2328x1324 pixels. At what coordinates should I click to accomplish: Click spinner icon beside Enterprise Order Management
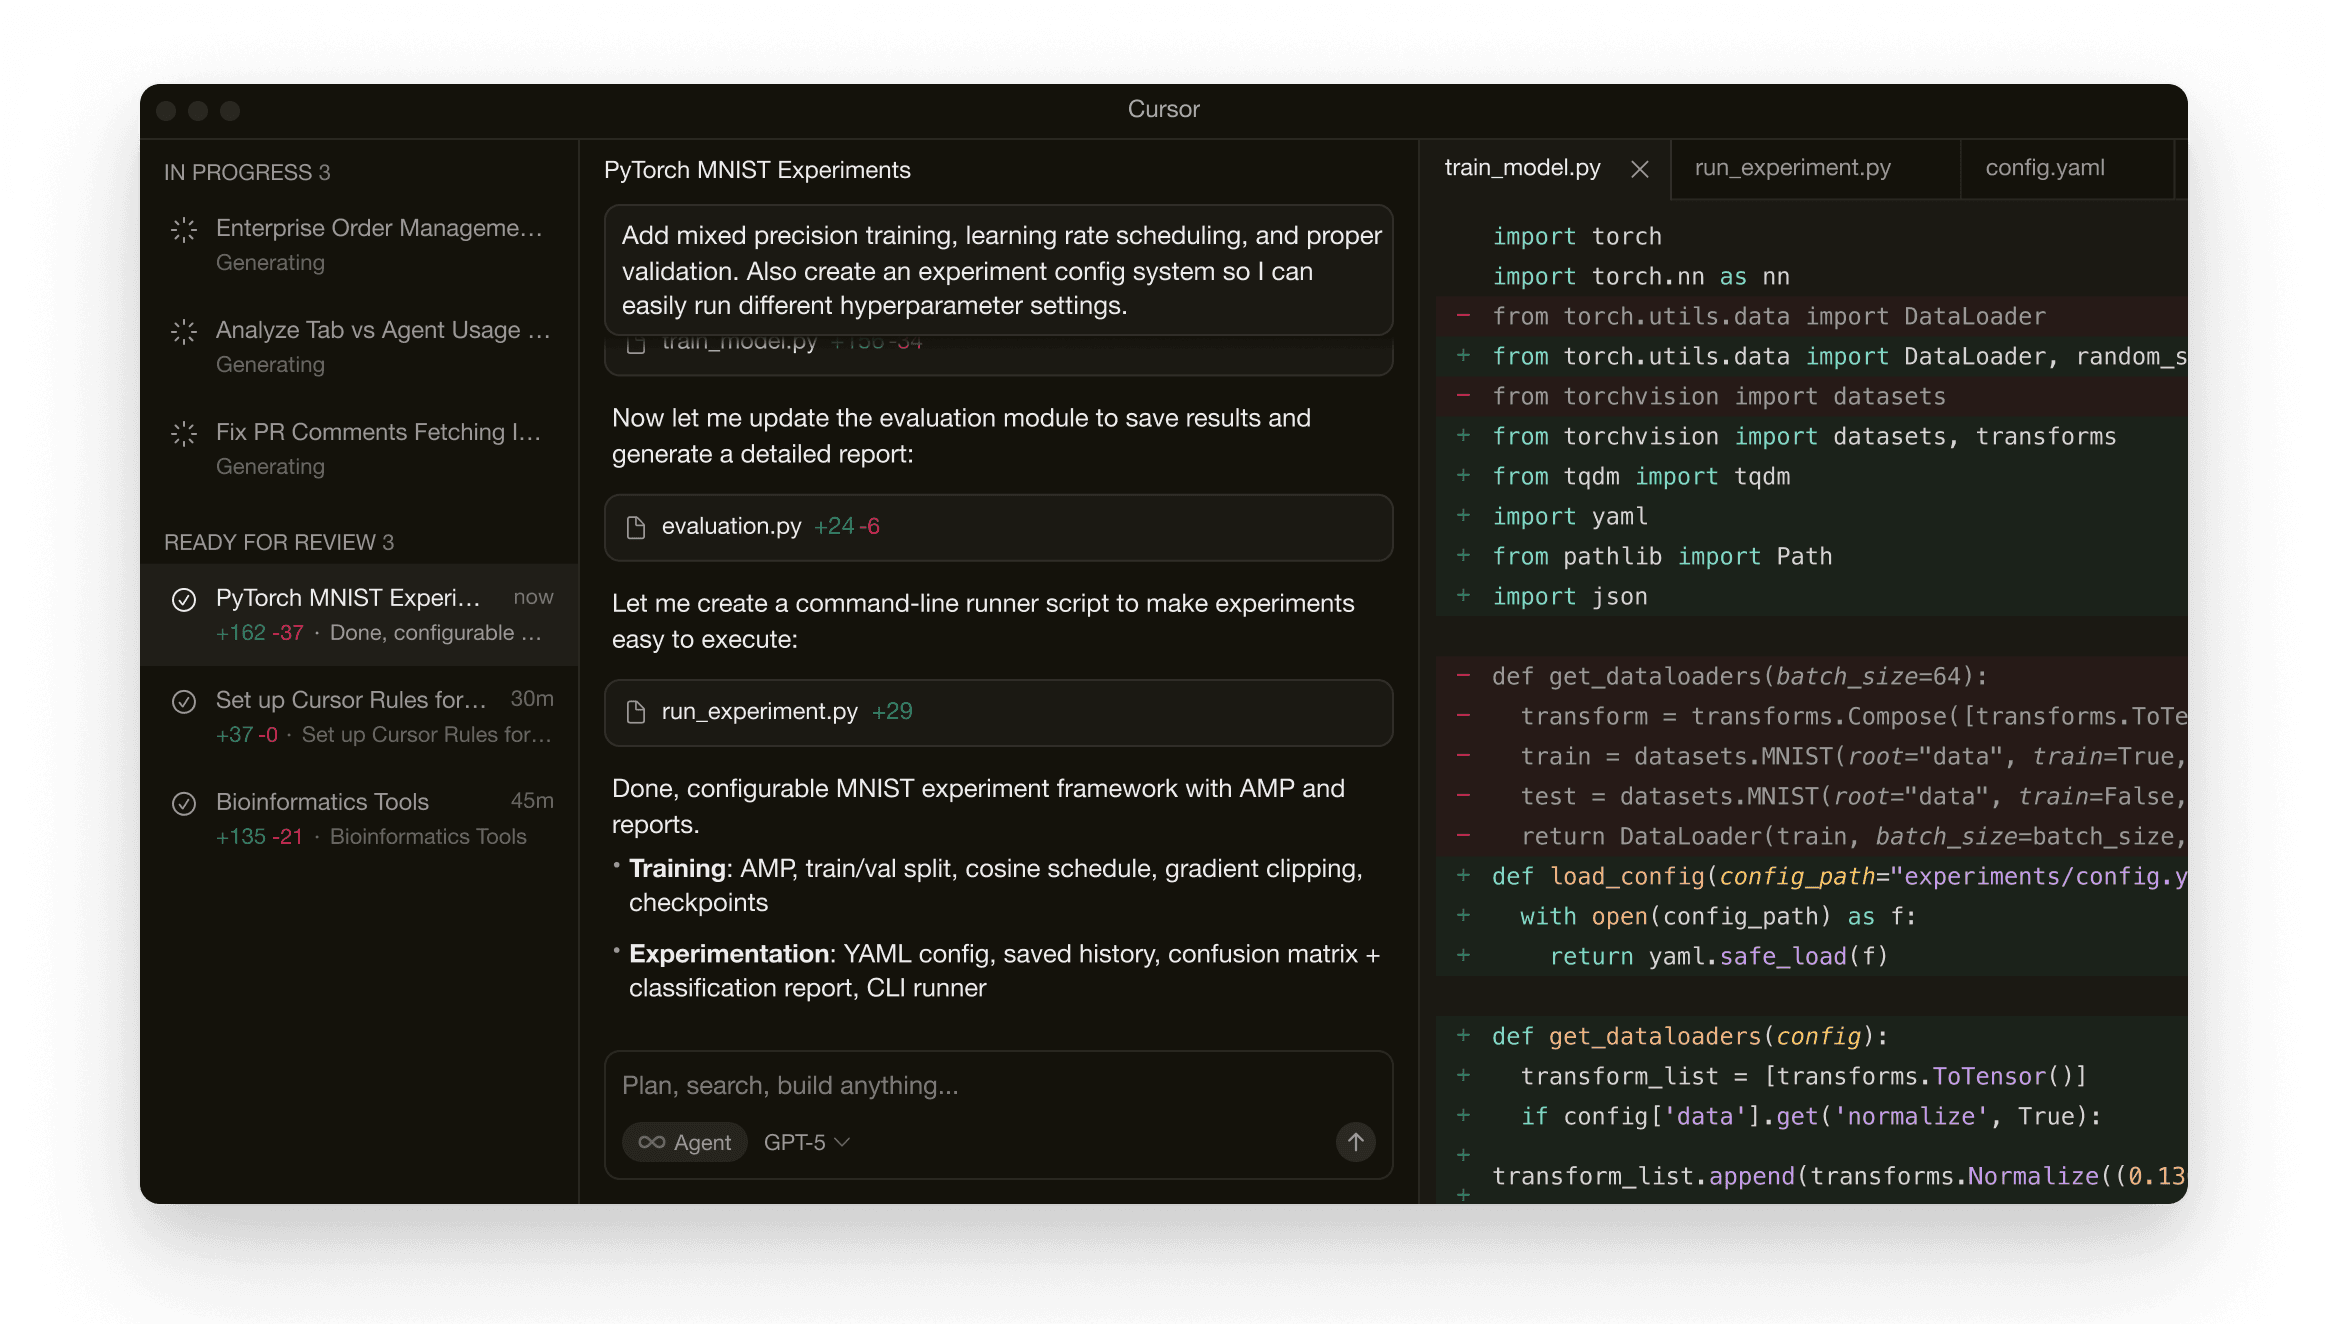point(184,230)
